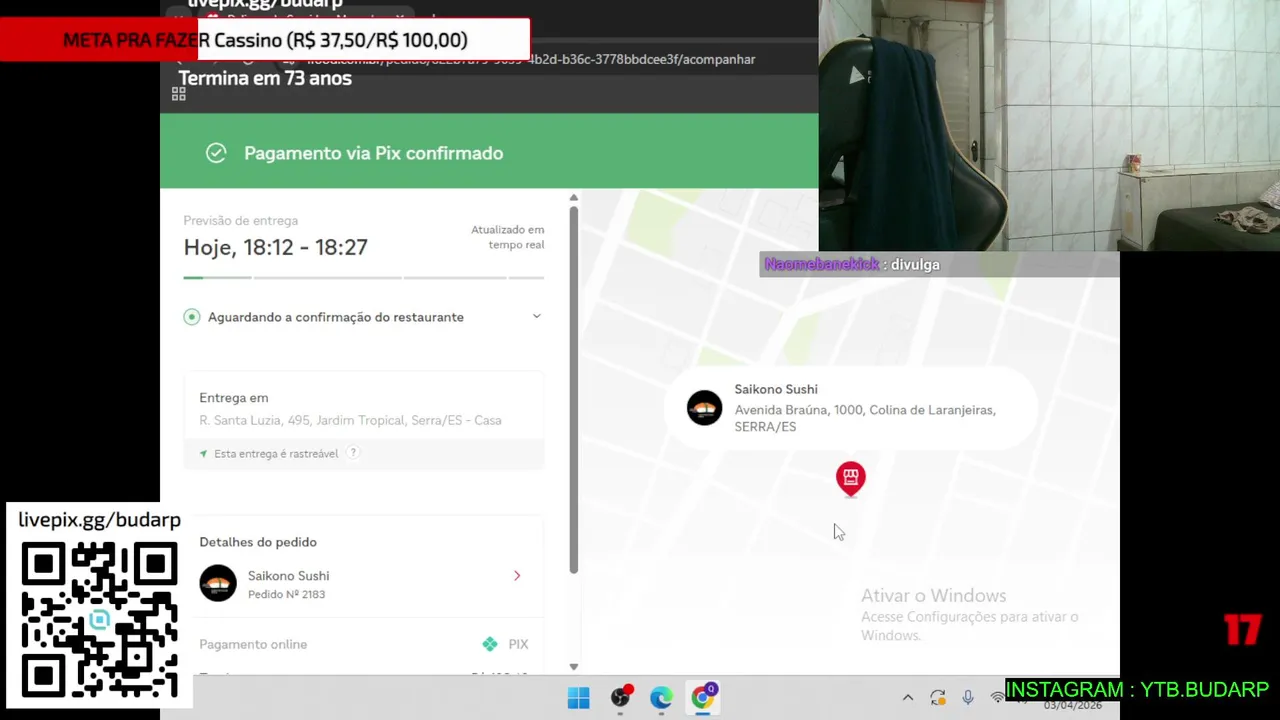The width and height of the screenshot is (1280, 720).
Task: Click the microphone tray icon
Action: (968, 698)
